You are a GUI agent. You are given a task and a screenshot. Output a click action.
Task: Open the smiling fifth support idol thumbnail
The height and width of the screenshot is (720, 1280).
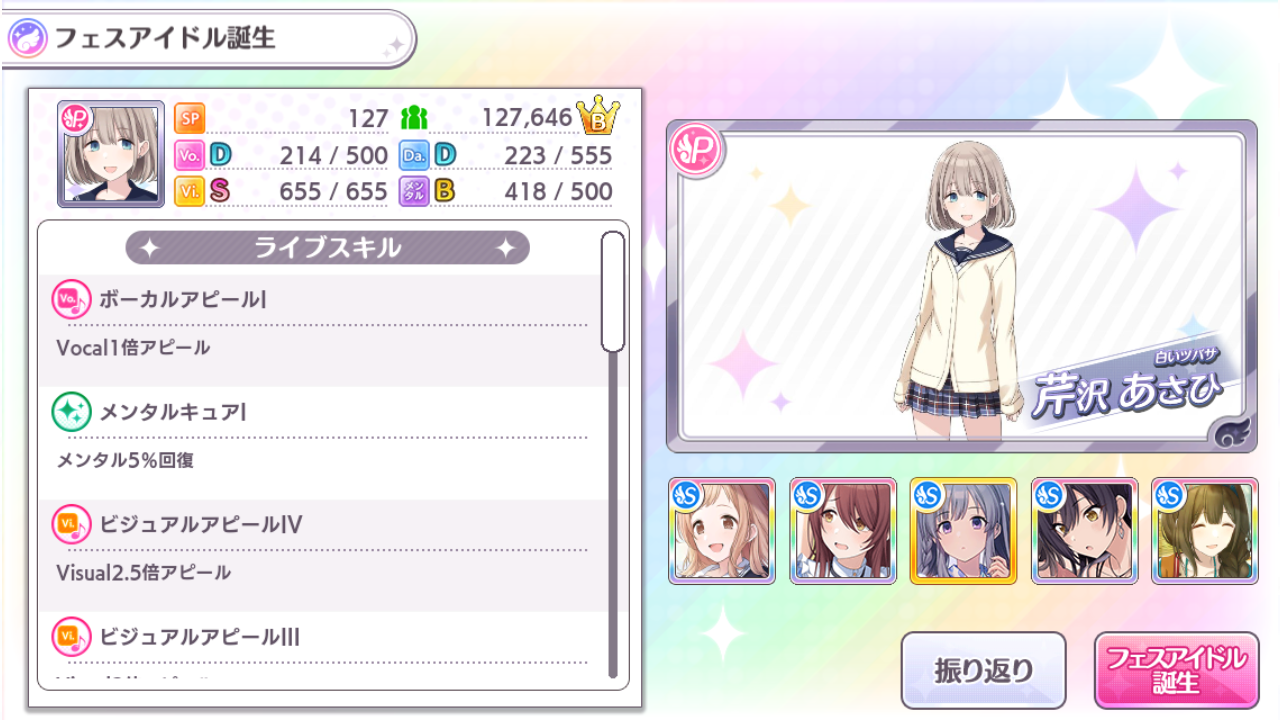[1205, 531]
